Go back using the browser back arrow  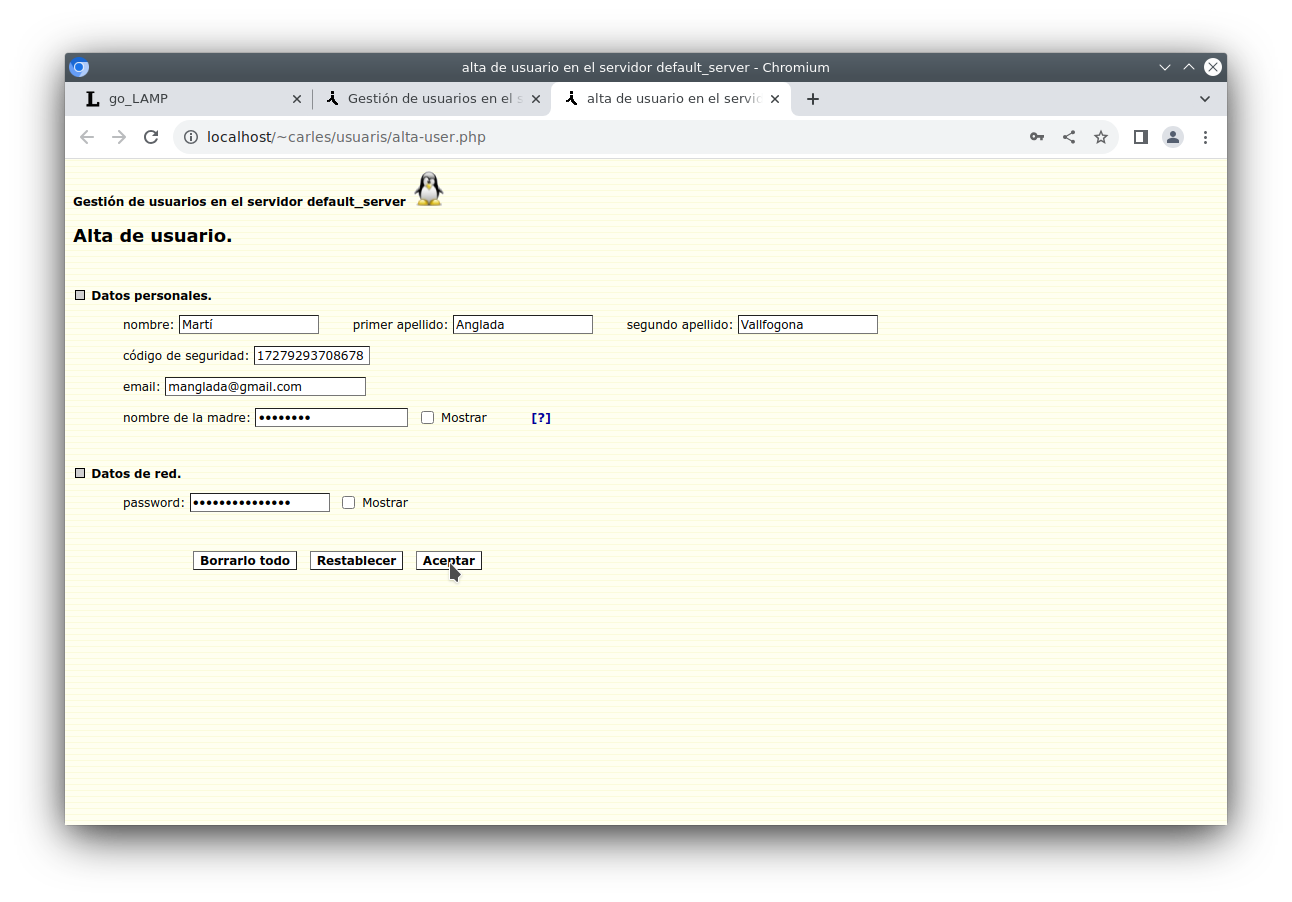[x=87, y=137]
